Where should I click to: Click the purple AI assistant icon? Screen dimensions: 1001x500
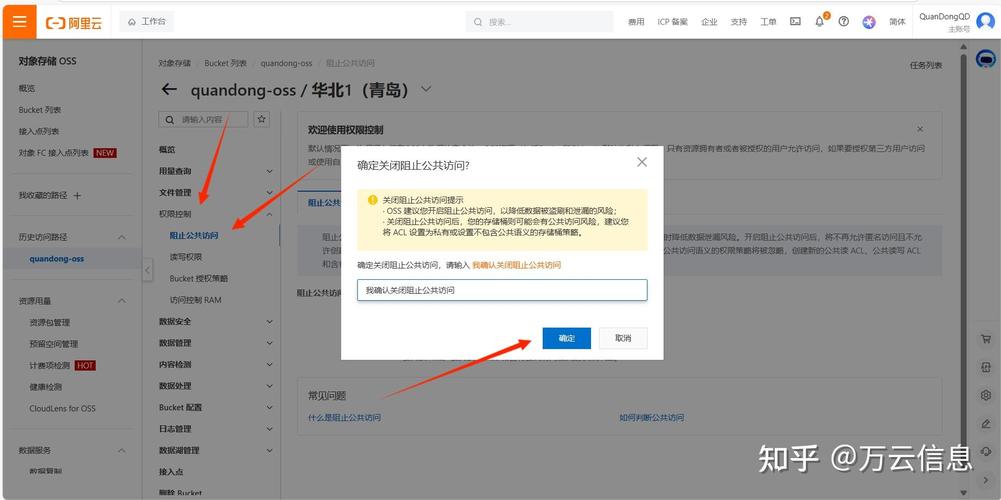point(869,22)
